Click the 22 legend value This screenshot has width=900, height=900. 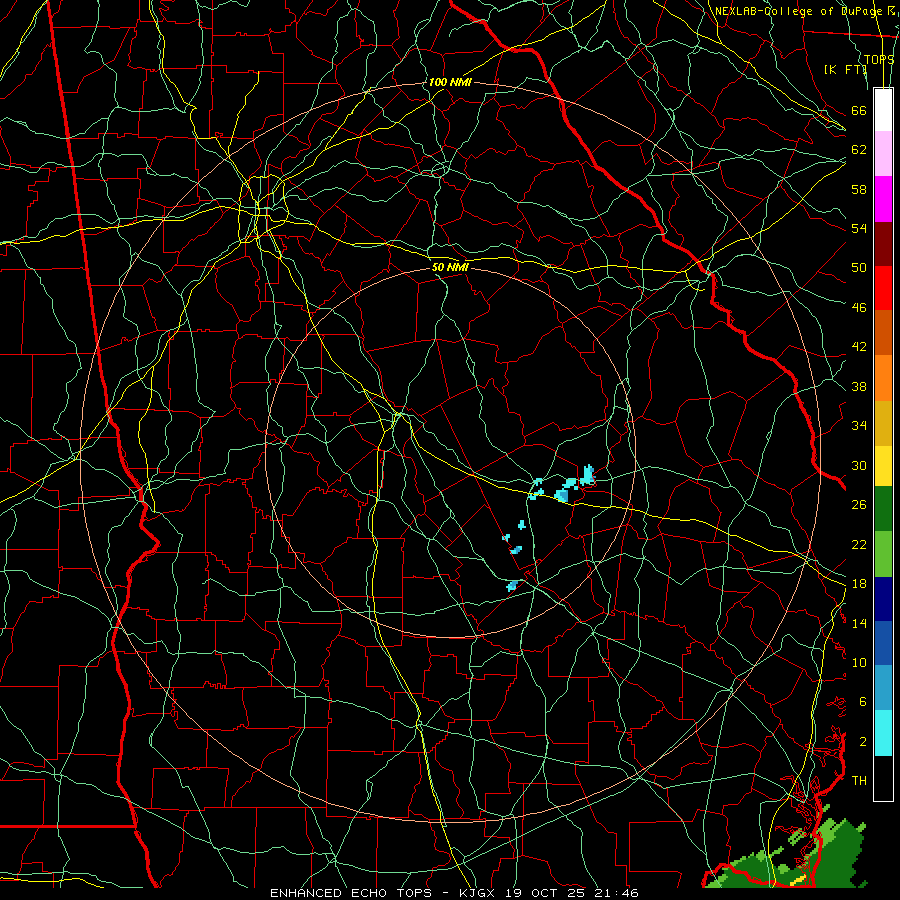tap(859, 545)
